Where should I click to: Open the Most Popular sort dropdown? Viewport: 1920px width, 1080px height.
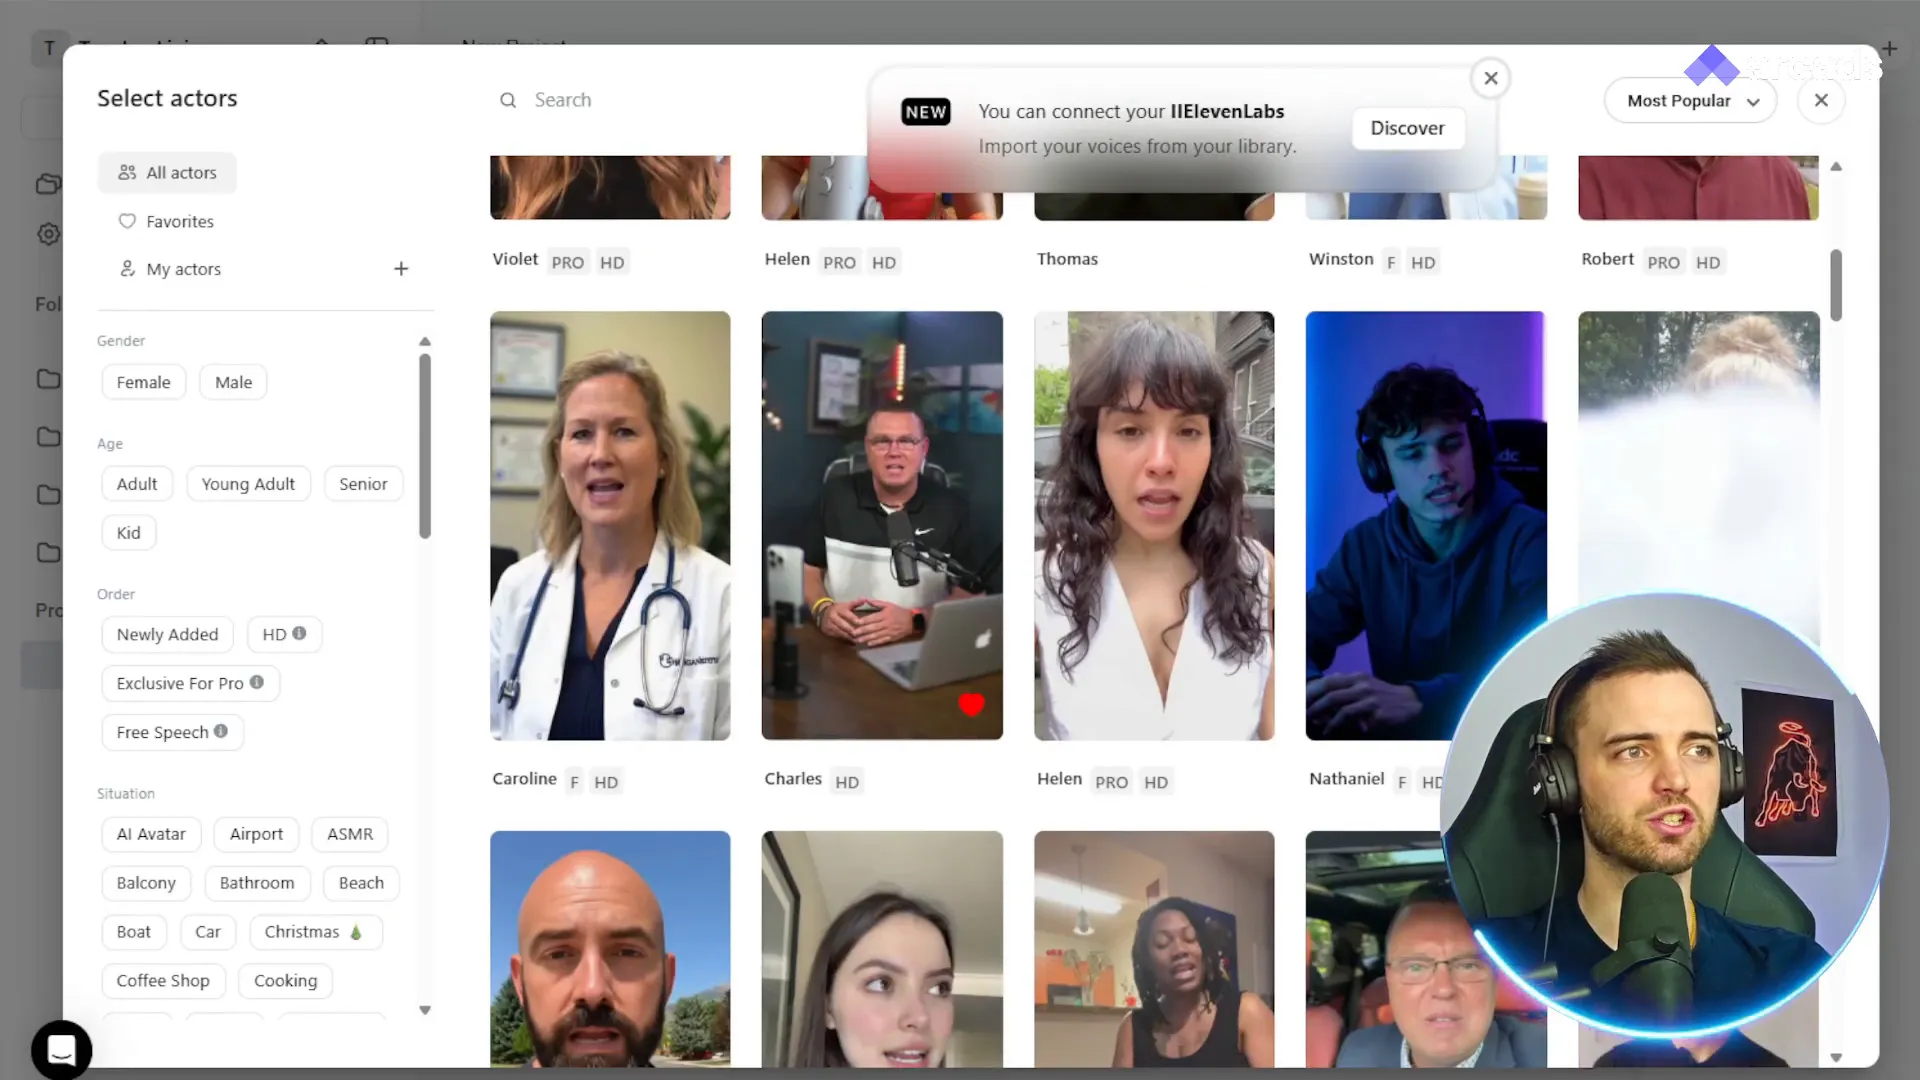click(x=1690, y=101)
